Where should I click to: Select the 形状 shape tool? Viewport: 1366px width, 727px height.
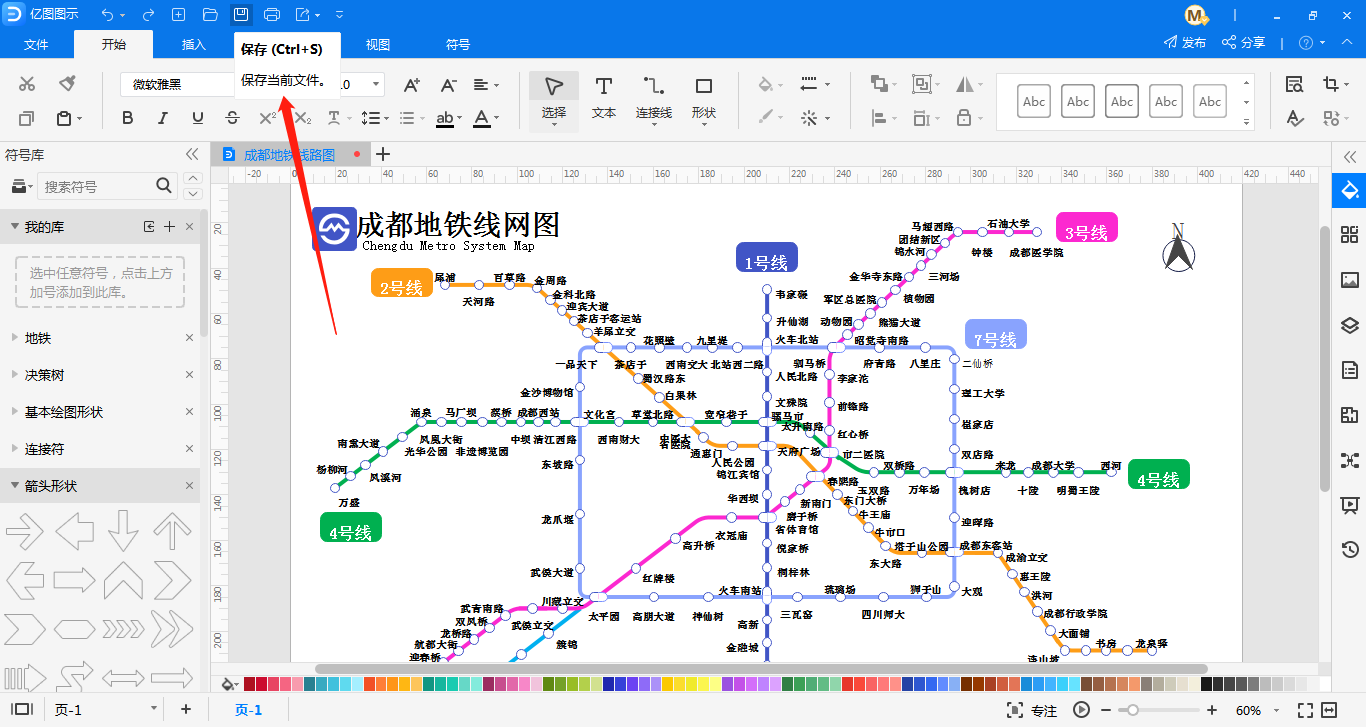pos(704,98)
